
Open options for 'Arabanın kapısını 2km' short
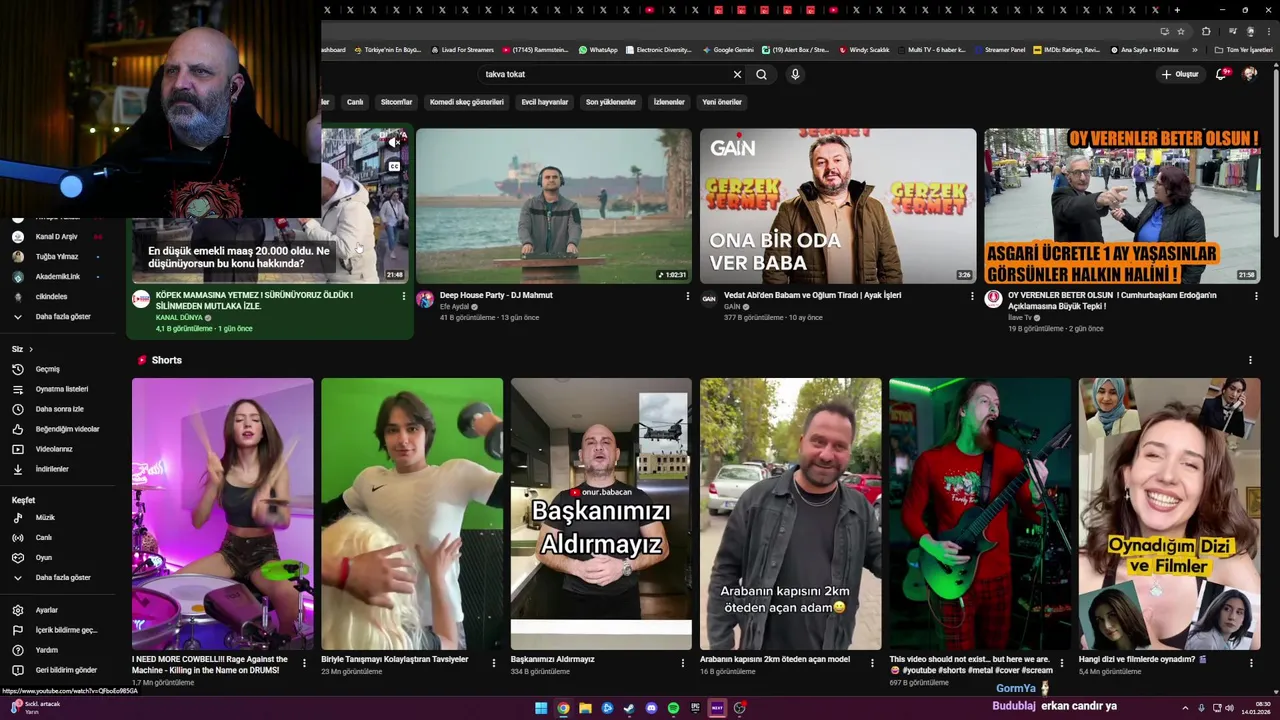click(x=872, y=662)
